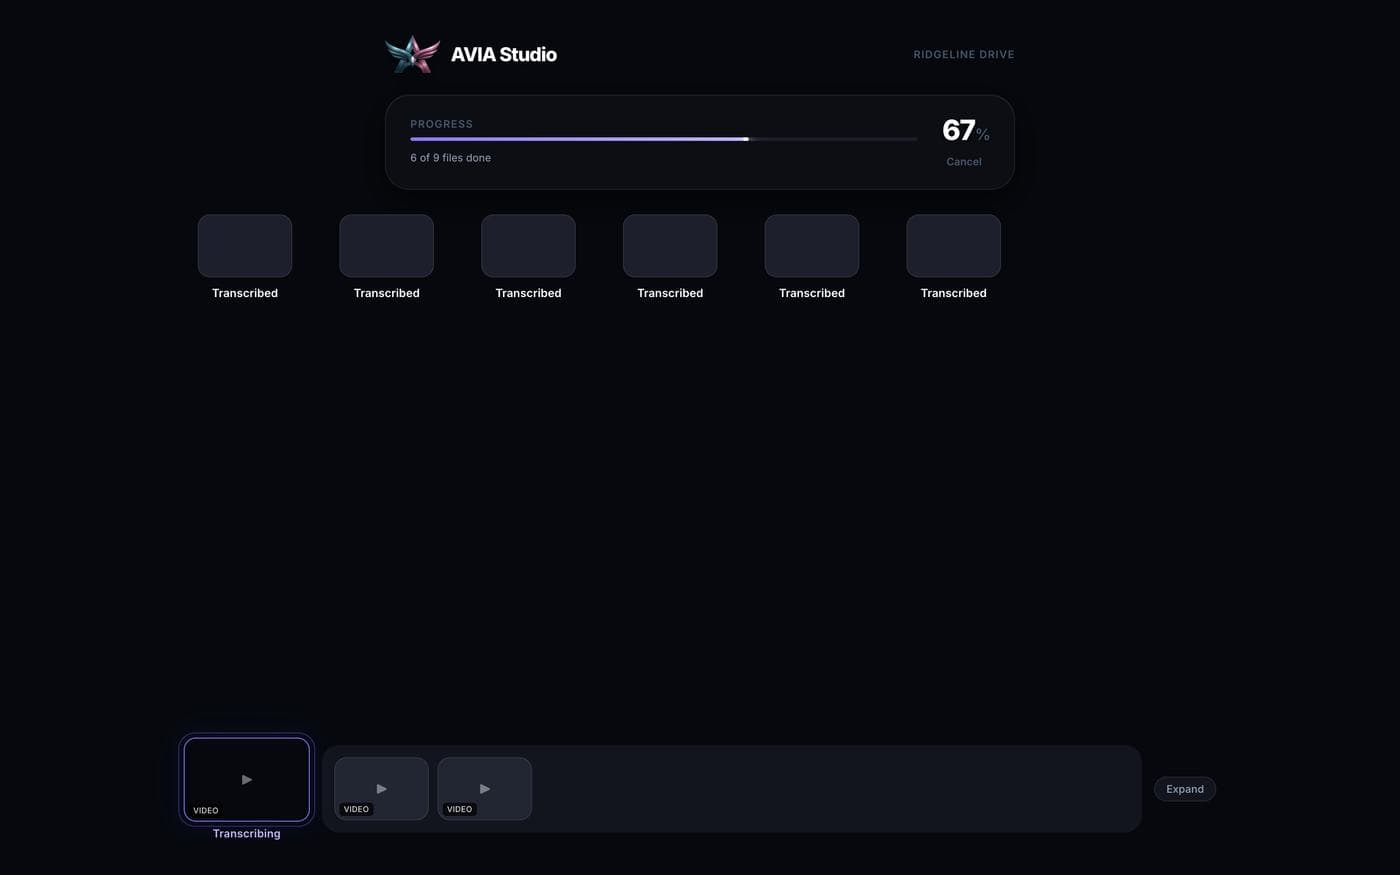The width and height of the screenshot is (1400, 875).
Task: Click the VIDEO badge on transcribing file
Action: click(206, 810)
